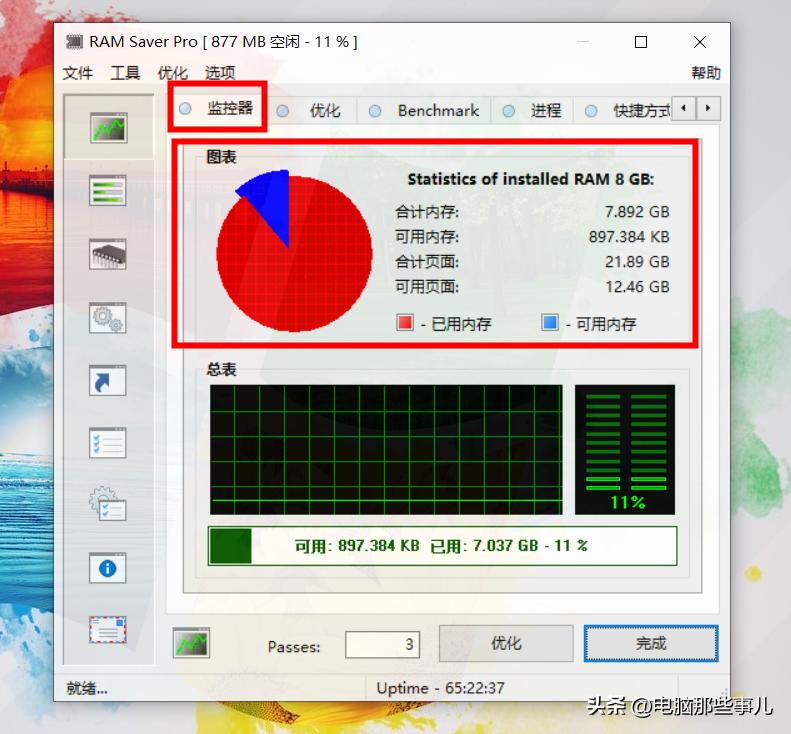Click the Statistics of installed RAM heading

(x=530, y=179)
